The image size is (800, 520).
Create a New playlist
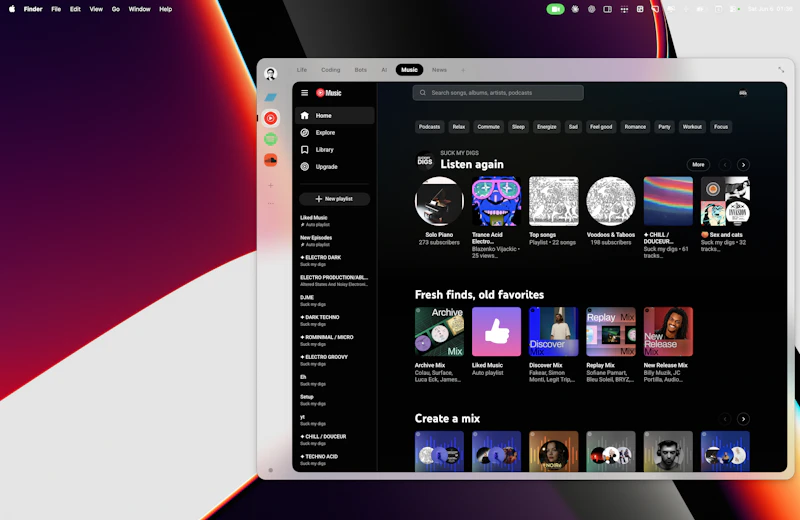(335, 199)
